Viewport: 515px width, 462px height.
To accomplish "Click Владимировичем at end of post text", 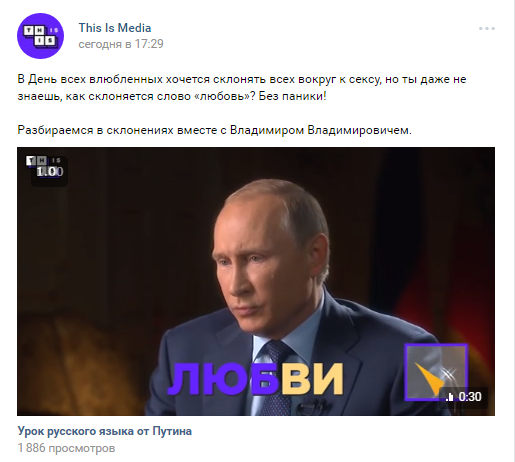I will [x=359, y=130].
